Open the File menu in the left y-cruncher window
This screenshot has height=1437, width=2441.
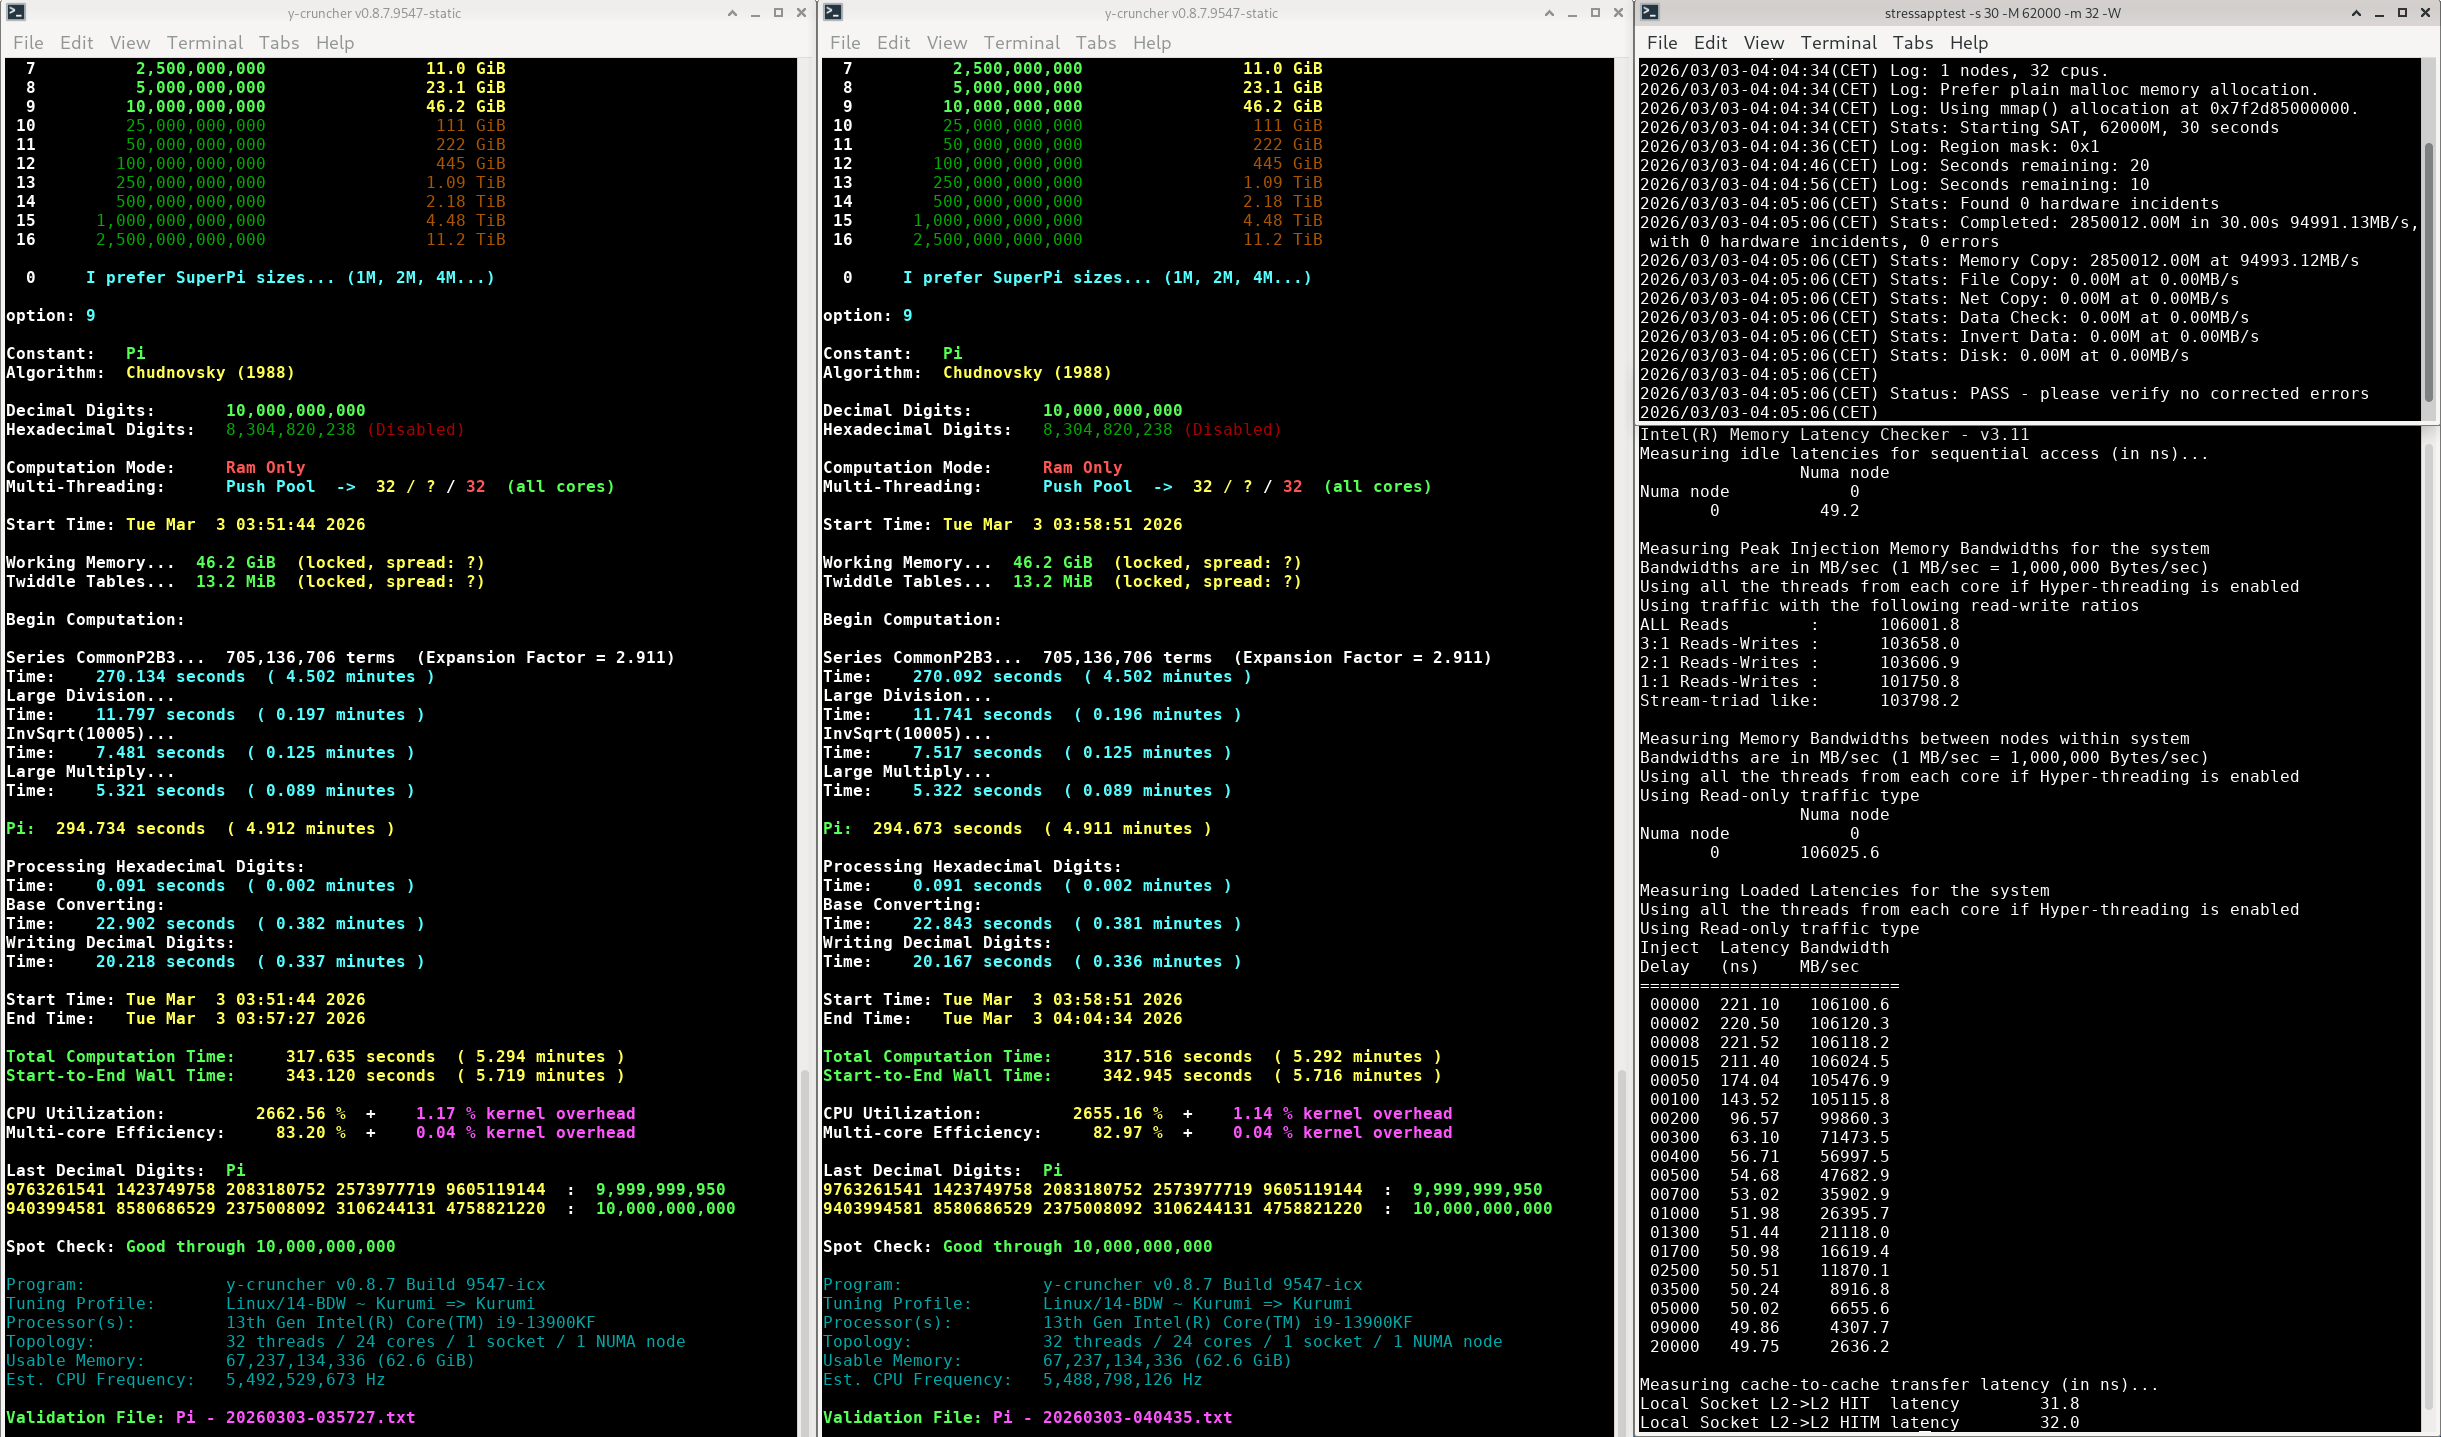(x=28, y=43)
